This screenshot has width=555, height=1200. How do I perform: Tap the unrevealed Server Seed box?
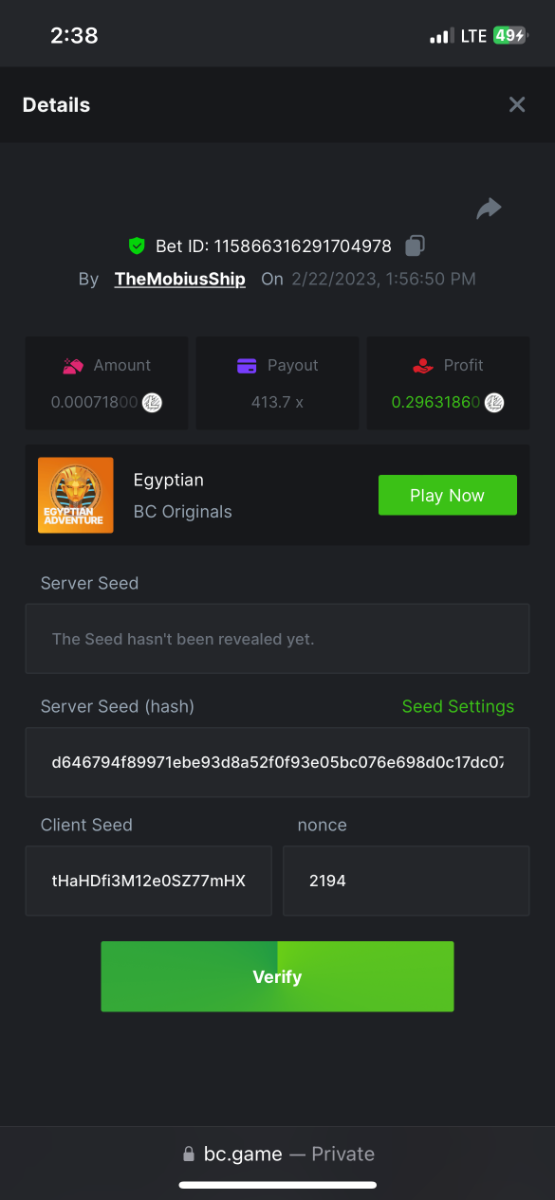coord(277,638)
